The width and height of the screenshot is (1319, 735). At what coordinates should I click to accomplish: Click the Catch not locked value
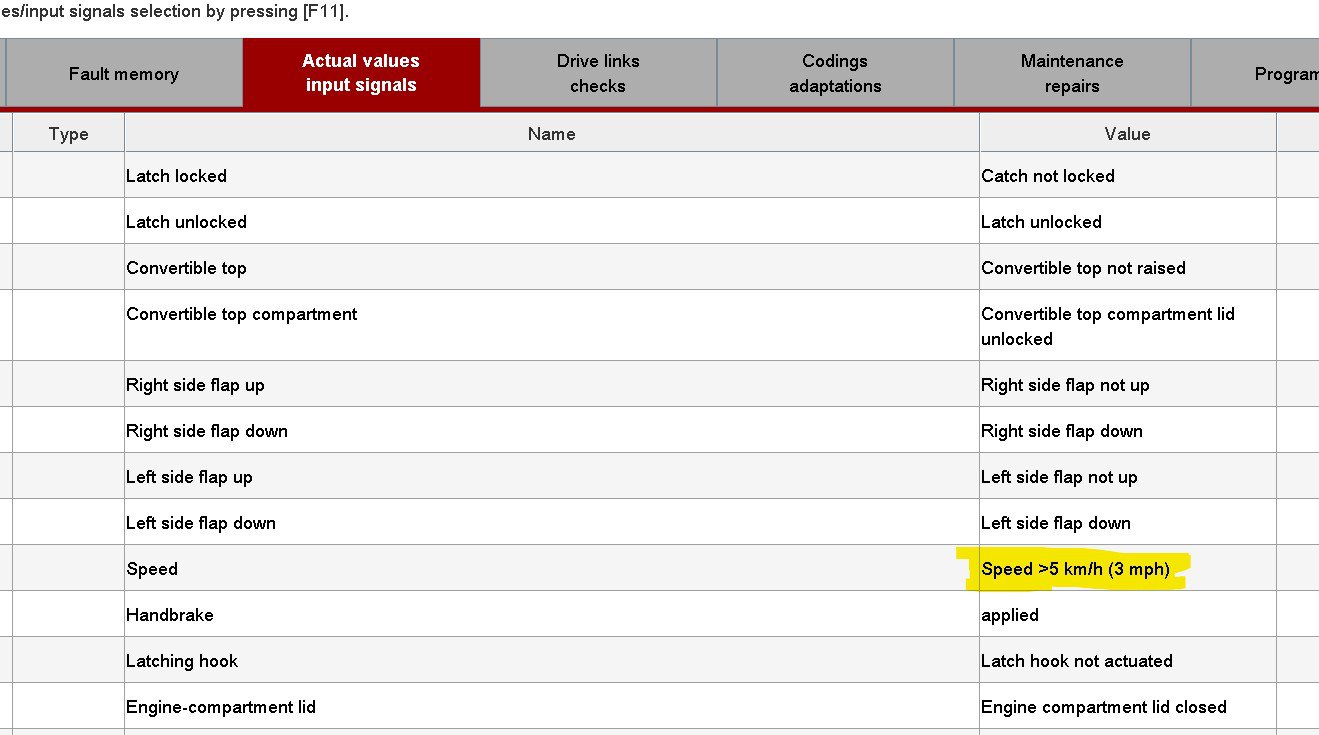1048,176
